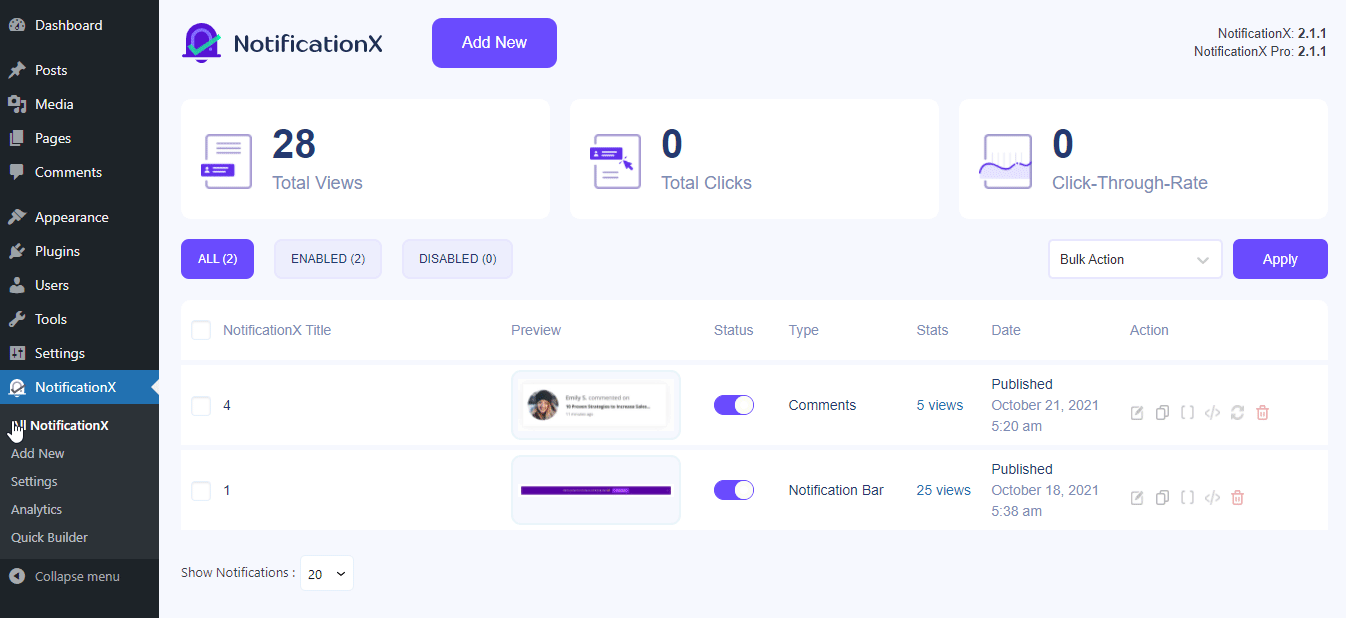
Task: Show the DISABLED (0) notifications tab
Action: click(457, 259)
